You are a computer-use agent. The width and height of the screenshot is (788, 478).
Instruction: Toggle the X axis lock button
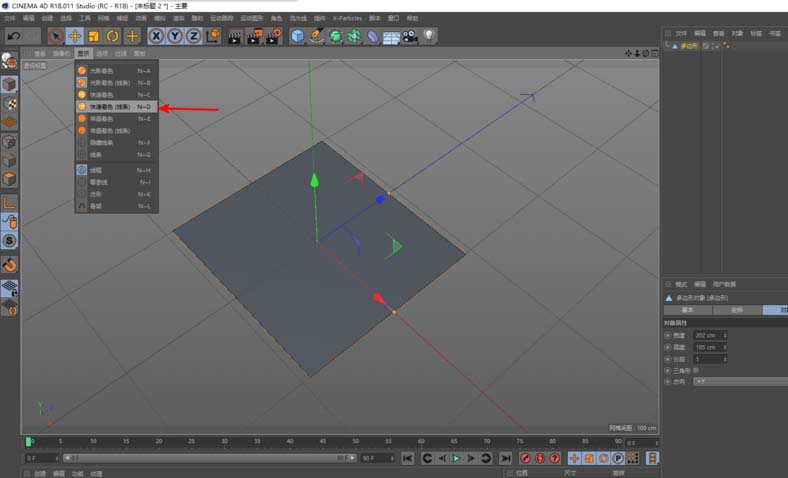pos(156,36)
